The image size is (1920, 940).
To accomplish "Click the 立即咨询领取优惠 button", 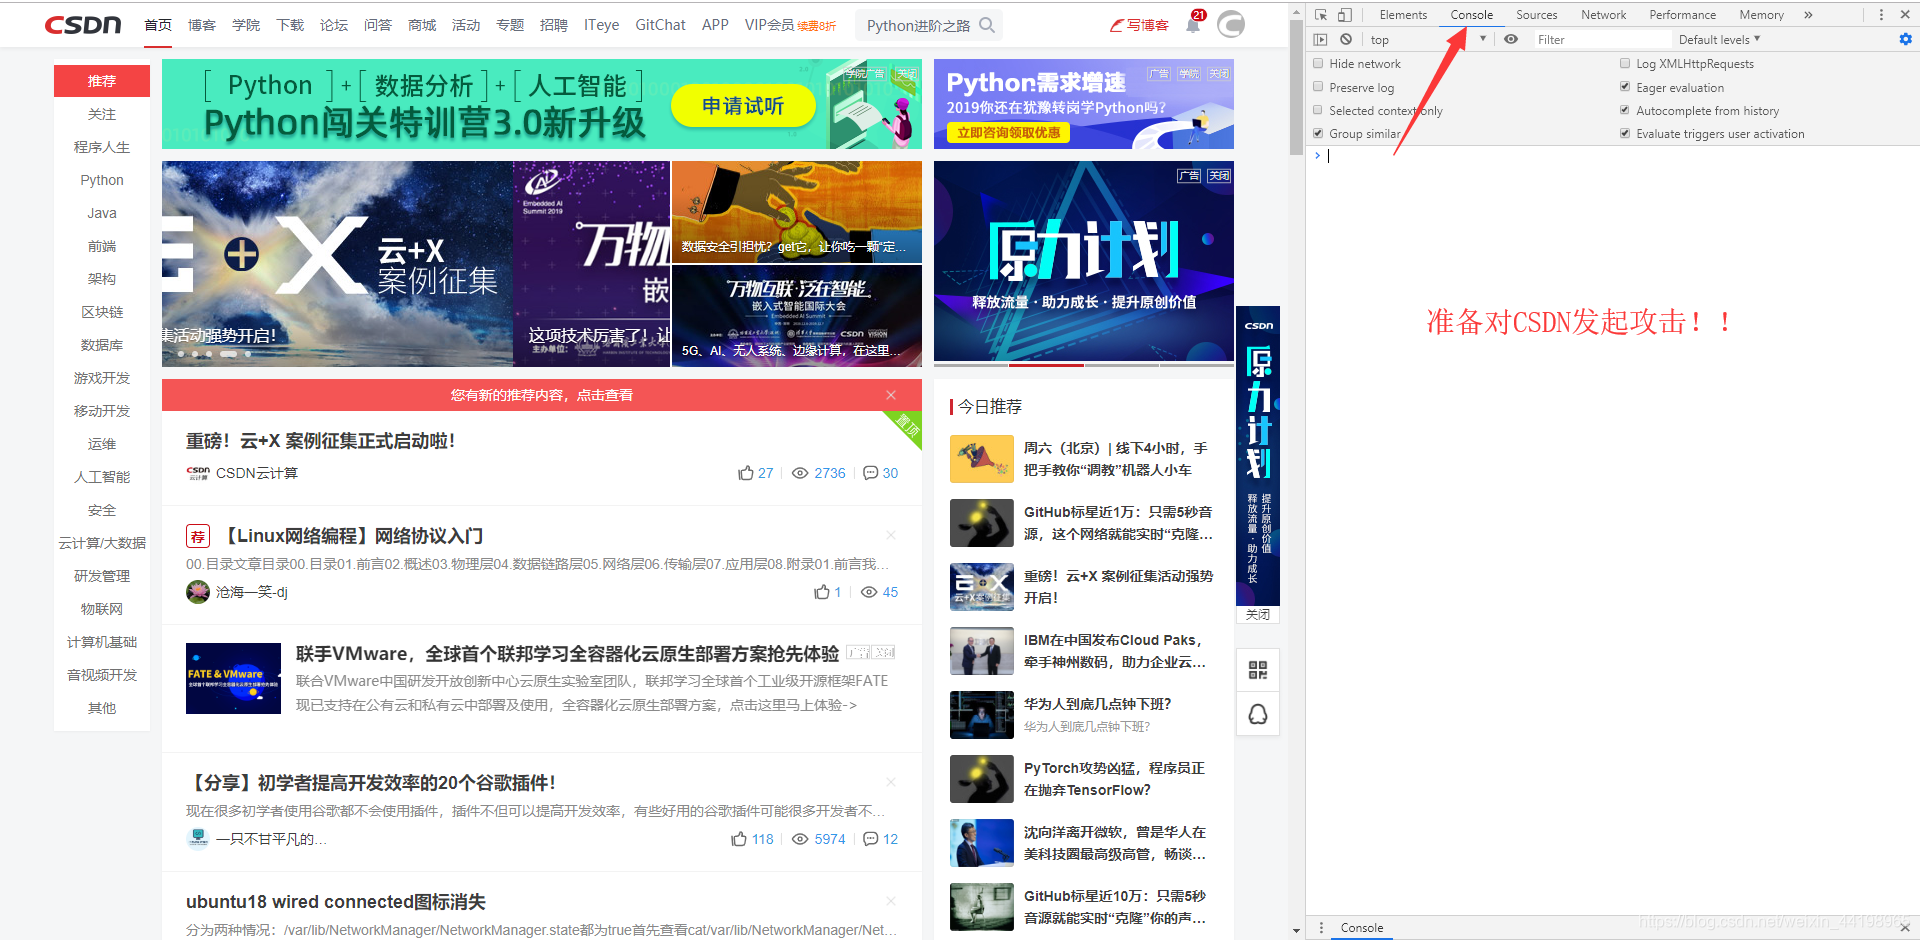I will click(x=1008, y=132).
